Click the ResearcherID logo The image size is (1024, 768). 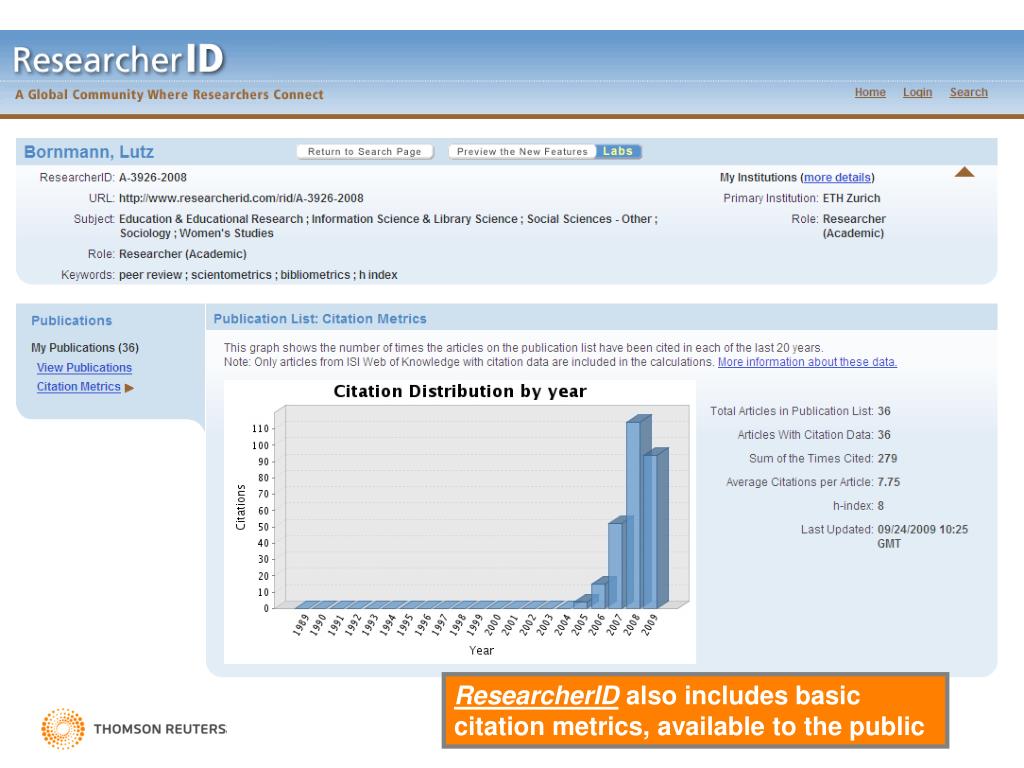(118, 59)
